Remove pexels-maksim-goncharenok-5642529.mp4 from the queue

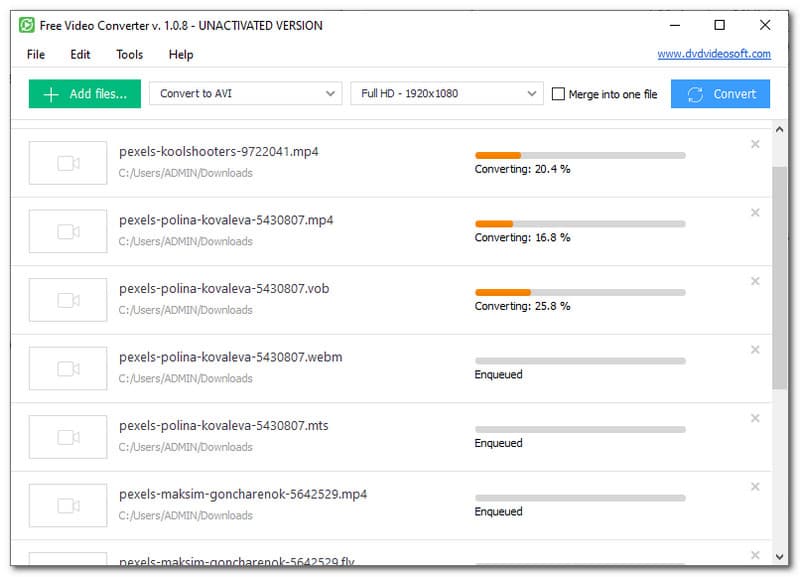point(755,486)
